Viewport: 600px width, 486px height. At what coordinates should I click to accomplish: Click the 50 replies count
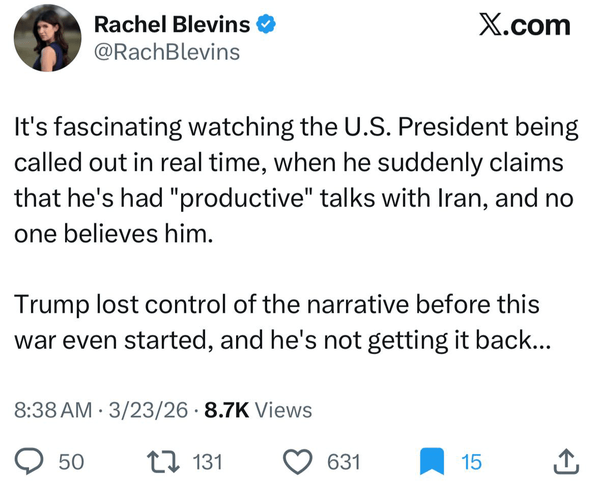click(x=71, y=462)
